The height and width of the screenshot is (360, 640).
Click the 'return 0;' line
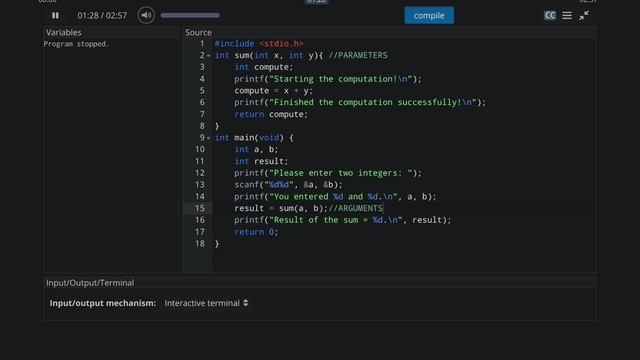pos(256,232)
